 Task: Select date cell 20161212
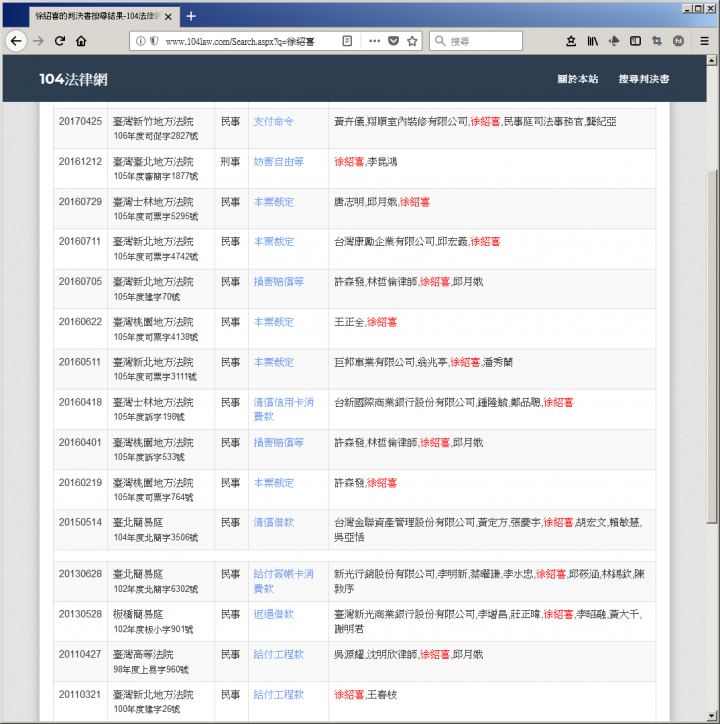pos(80,162)
